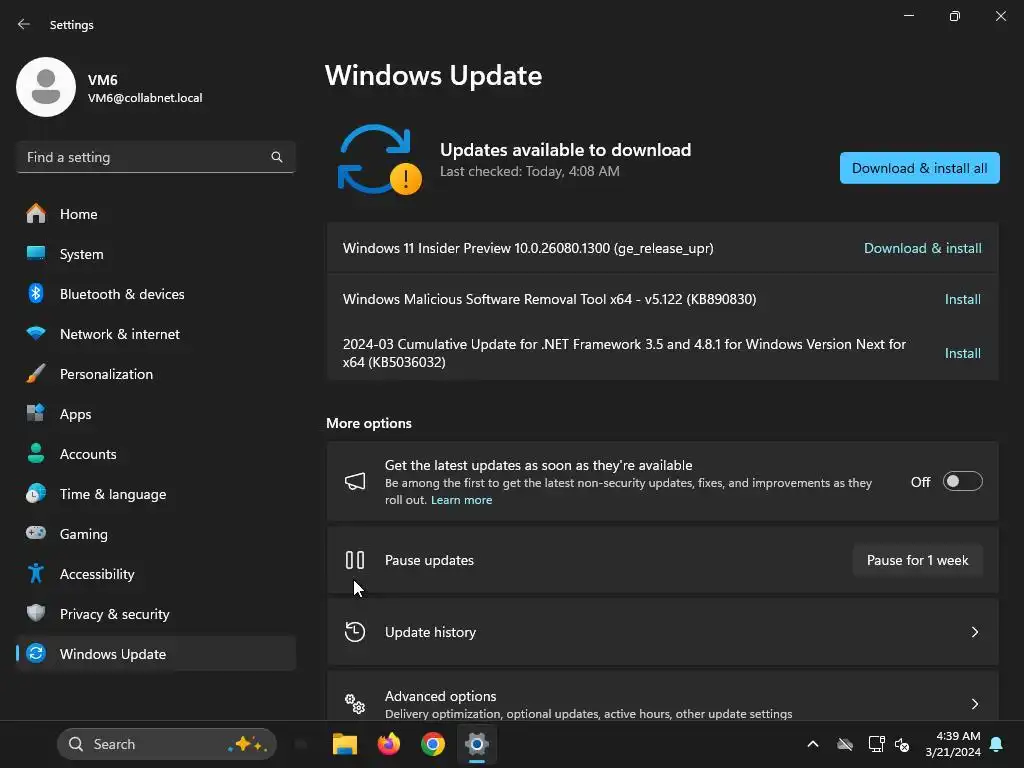This screenshot has width=1024, height=768.
Task: Select System in the settings sidebar
Action: pos(155,253)
